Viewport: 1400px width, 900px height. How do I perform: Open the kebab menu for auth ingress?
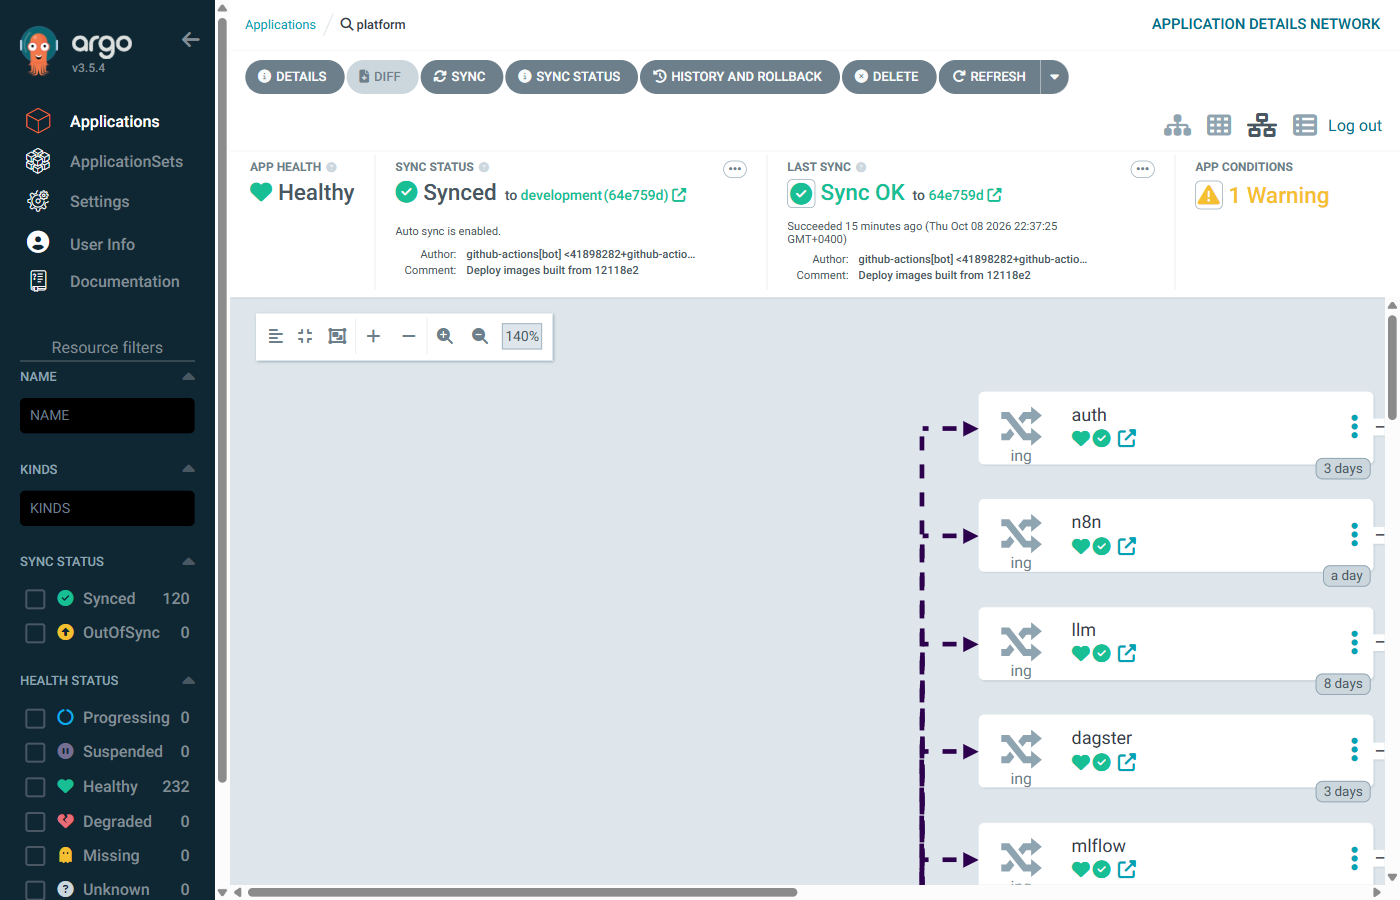click(1354, 427)
